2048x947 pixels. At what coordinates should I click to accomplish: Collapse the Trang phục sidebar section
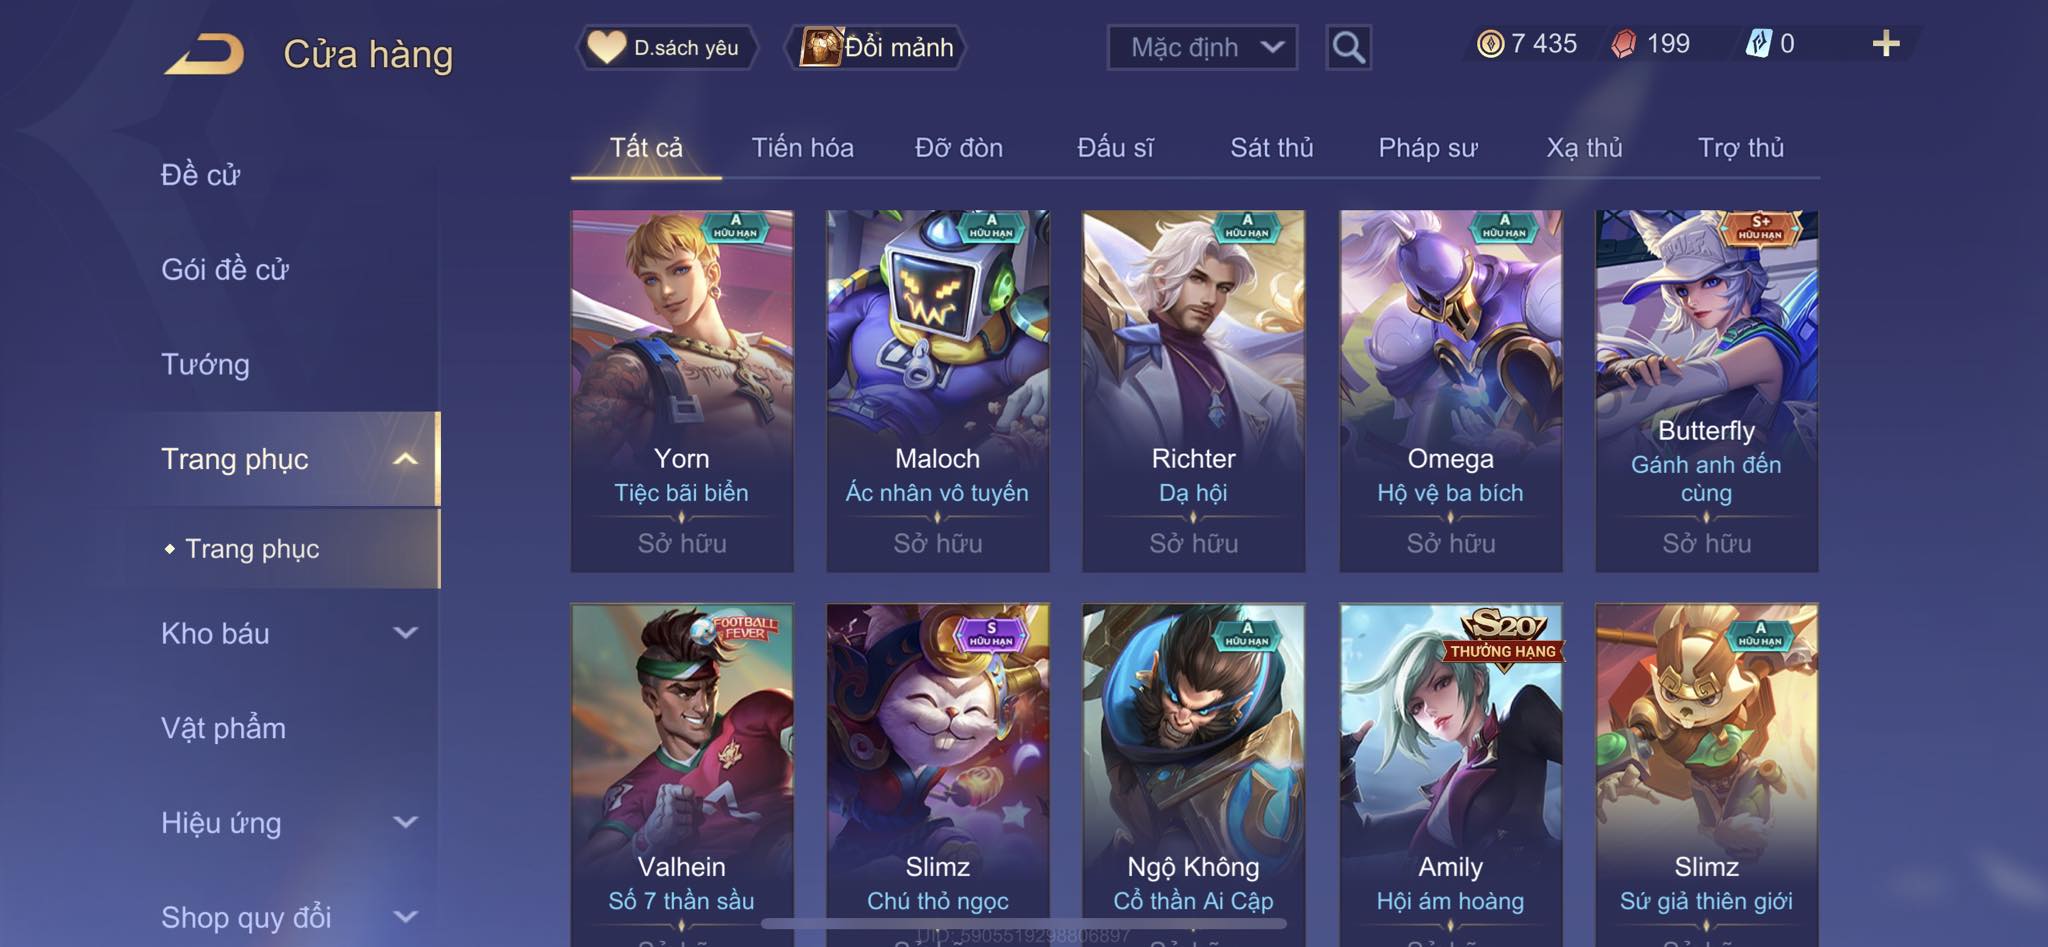coord(404,459)
